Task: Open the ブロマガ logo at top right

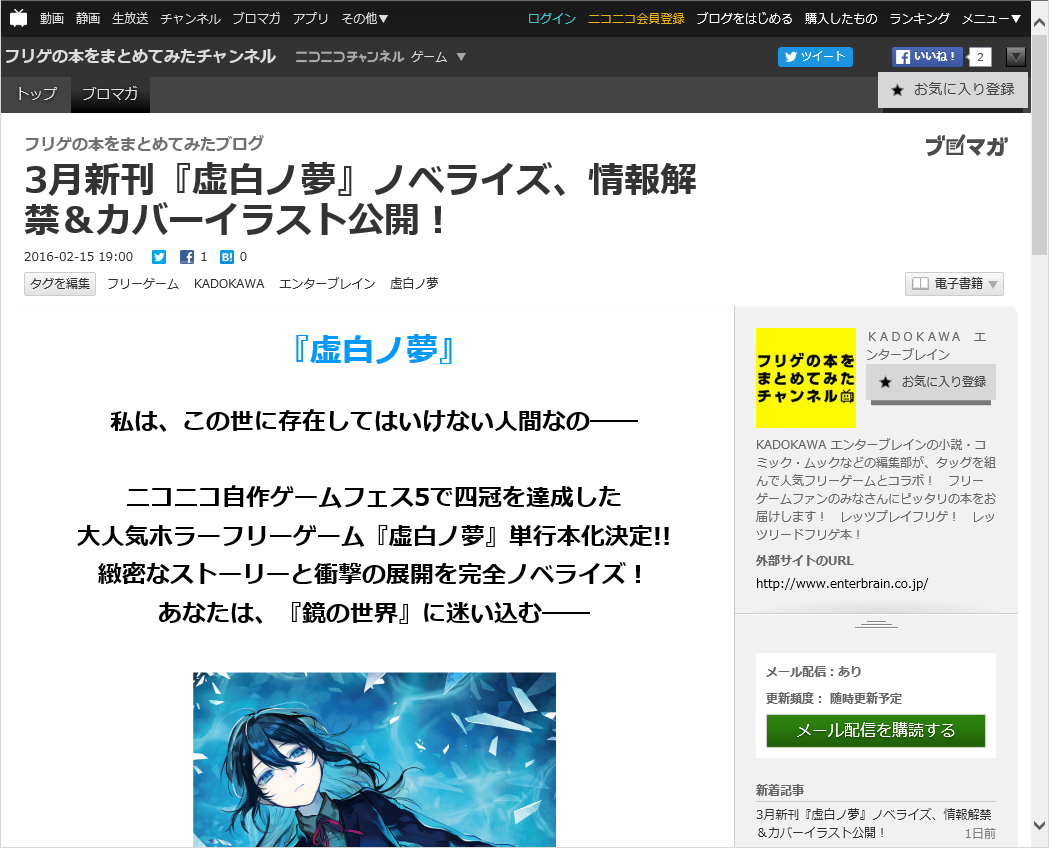Action: click(965, 146)
